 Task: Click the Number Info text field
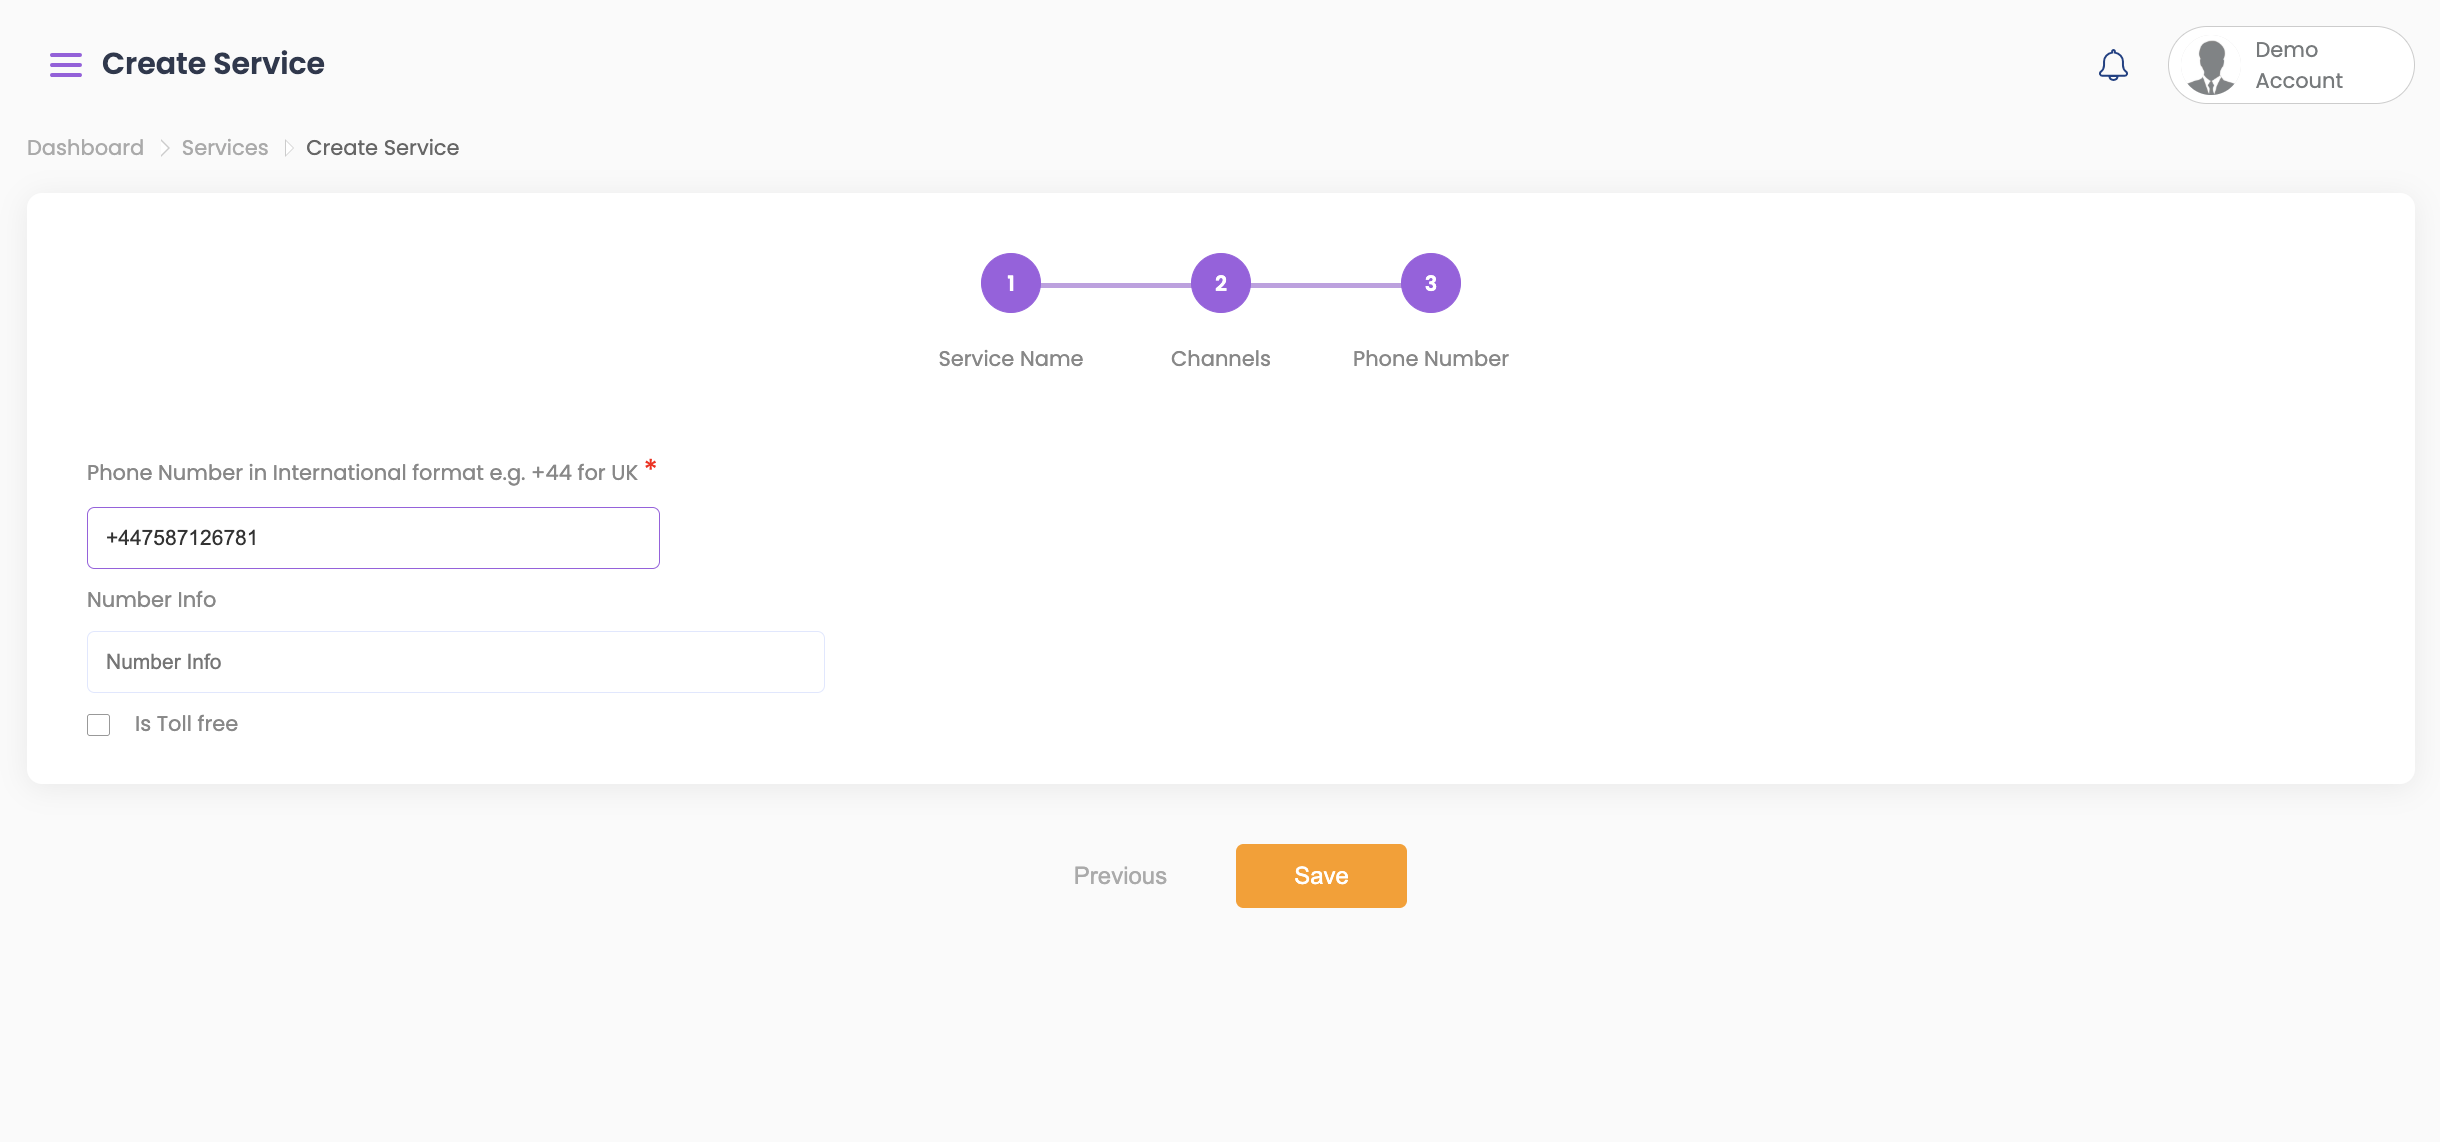pos(455,662)
